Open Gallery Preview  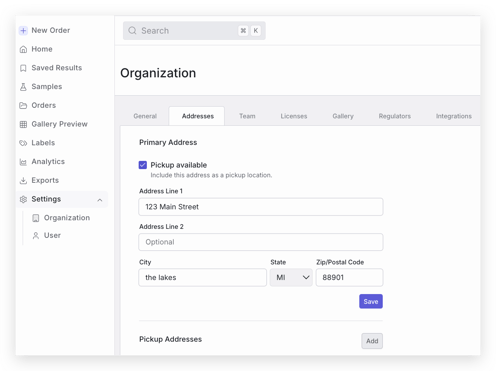click(59, 124)
